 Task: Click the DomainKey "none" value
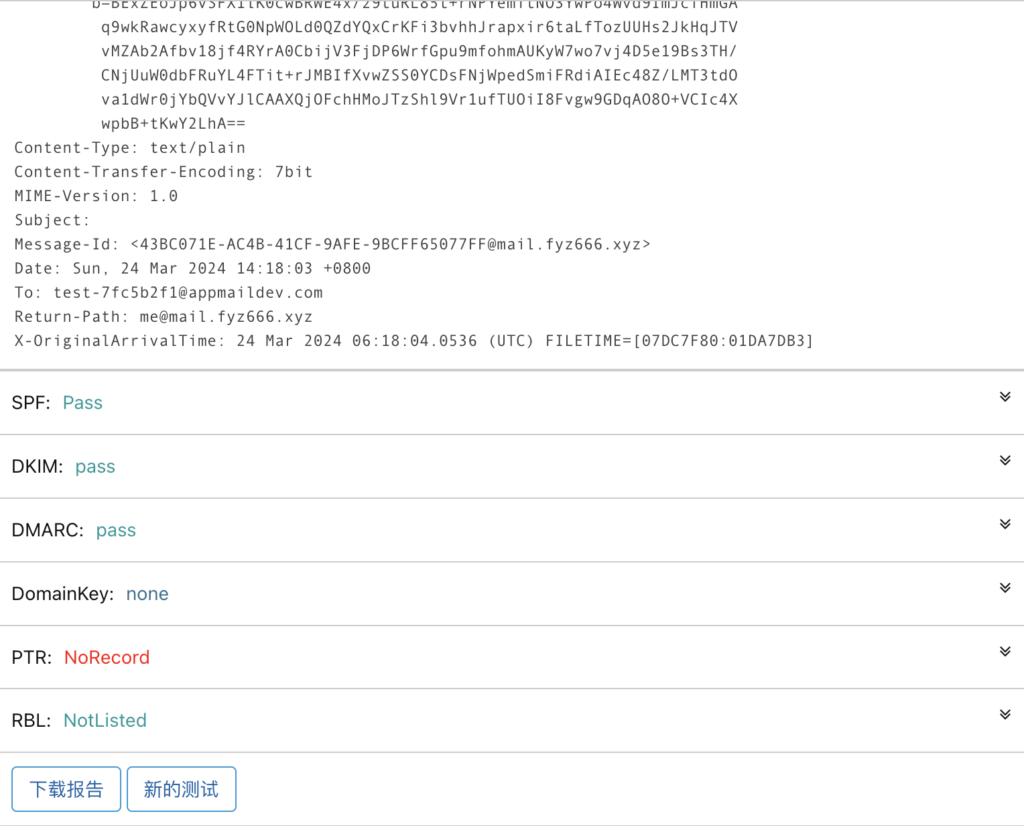tap(147, 594)
